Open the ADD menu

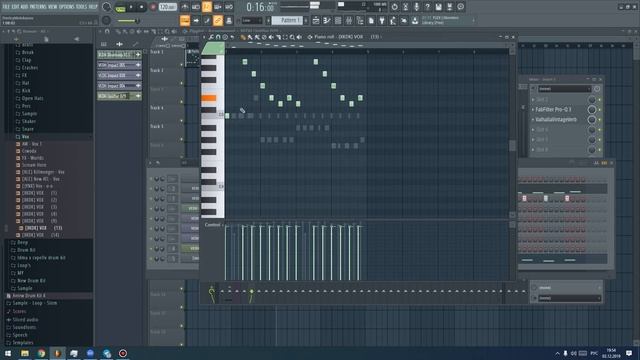[24, 7]
